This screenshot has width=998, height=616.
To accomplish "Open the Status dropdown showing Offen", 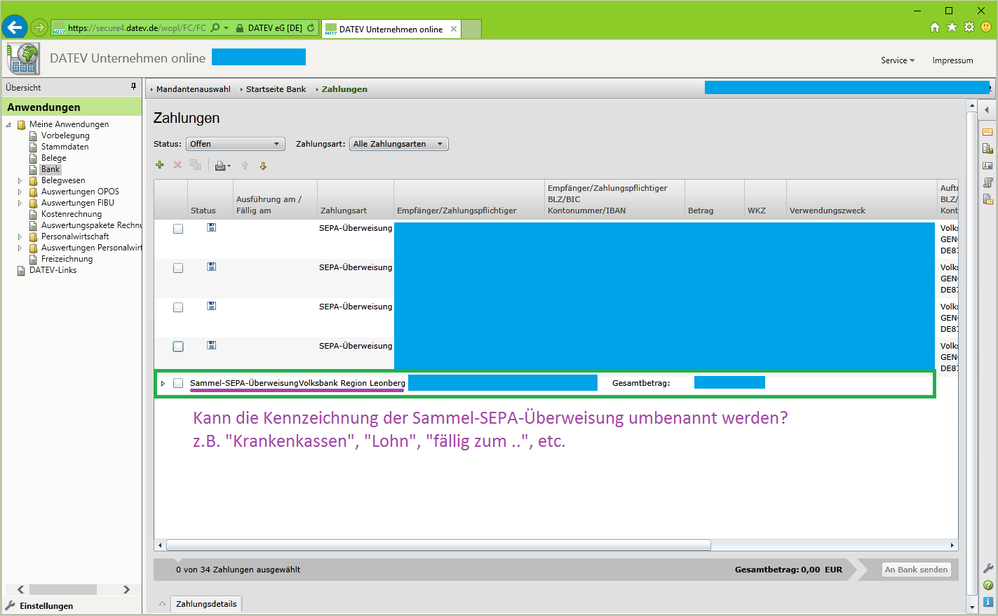I will click(235, 144).
